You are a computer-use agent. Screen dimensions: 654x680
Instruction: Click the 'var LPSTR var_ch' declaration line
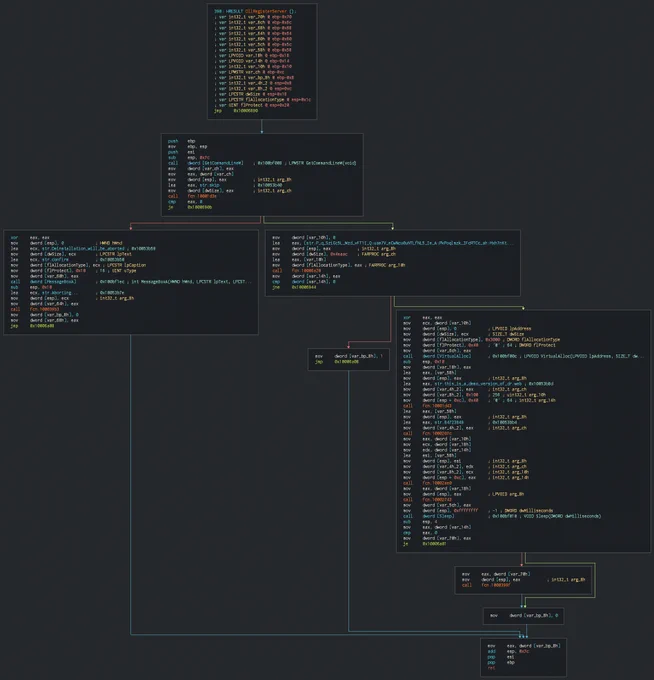[249, 72]
